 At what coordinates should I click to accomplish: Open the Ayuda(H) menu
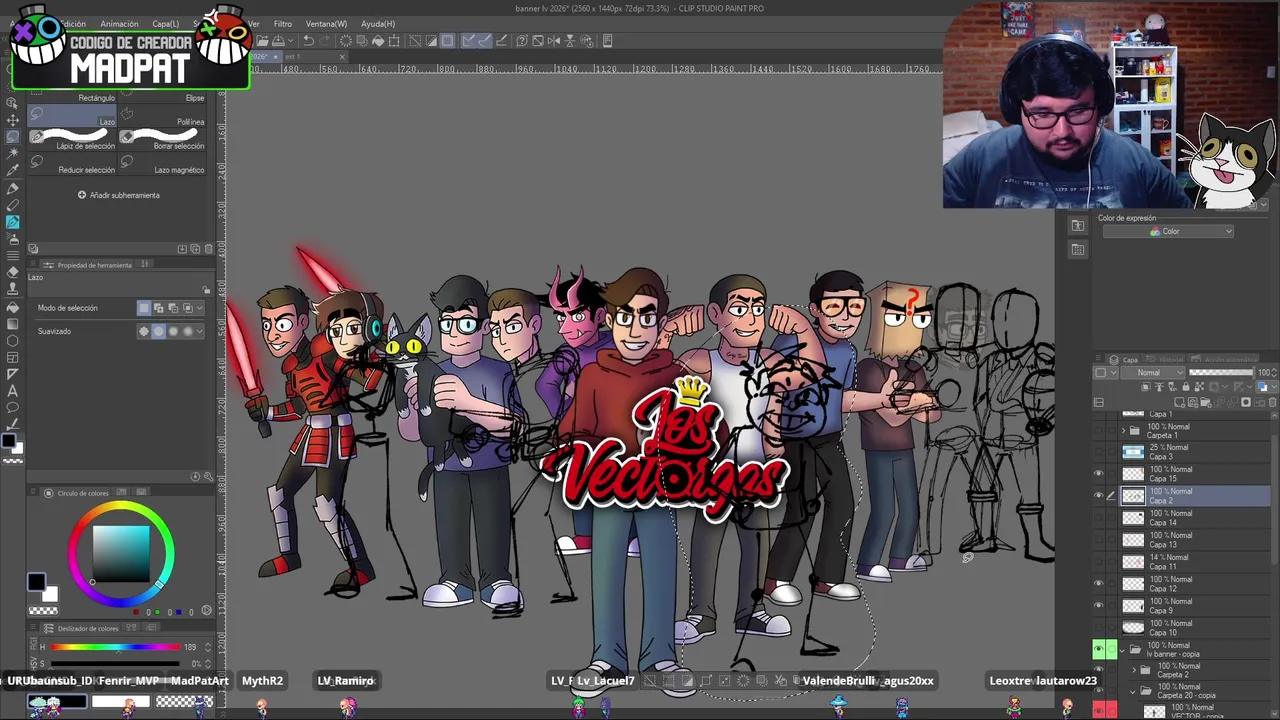click(x=377, y=24)
